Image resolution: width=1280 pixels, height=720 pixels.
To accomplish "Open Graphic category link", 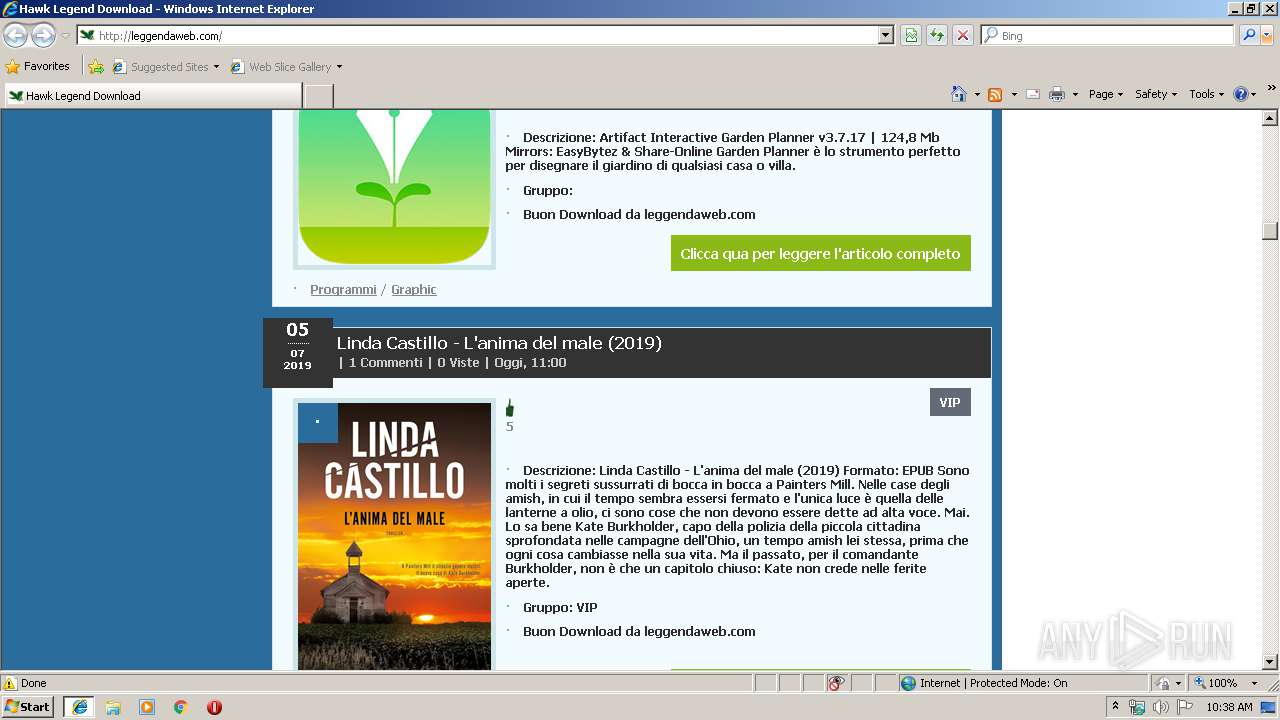I will point(414,289).
